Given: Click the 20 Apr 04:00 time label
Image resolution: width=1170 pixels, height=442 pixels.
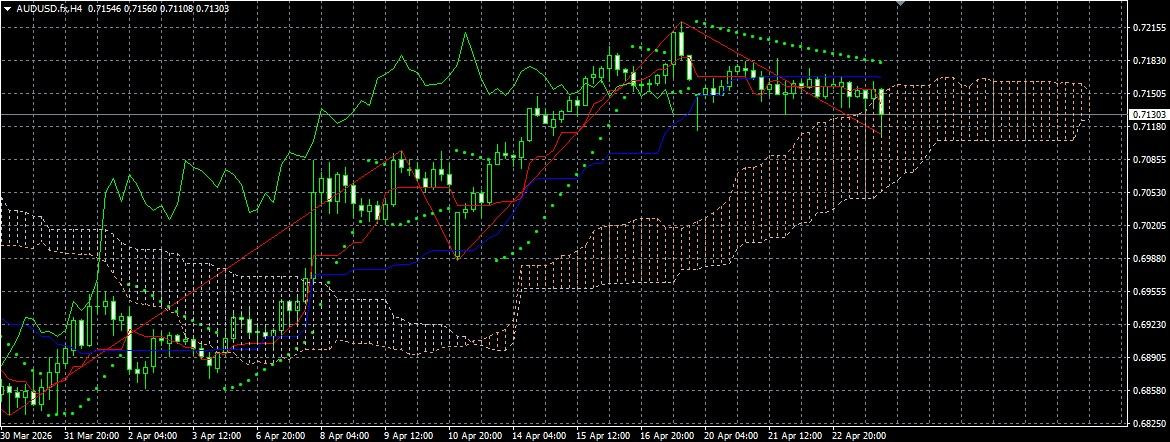Looking at the screenshot, I should 731,435.
